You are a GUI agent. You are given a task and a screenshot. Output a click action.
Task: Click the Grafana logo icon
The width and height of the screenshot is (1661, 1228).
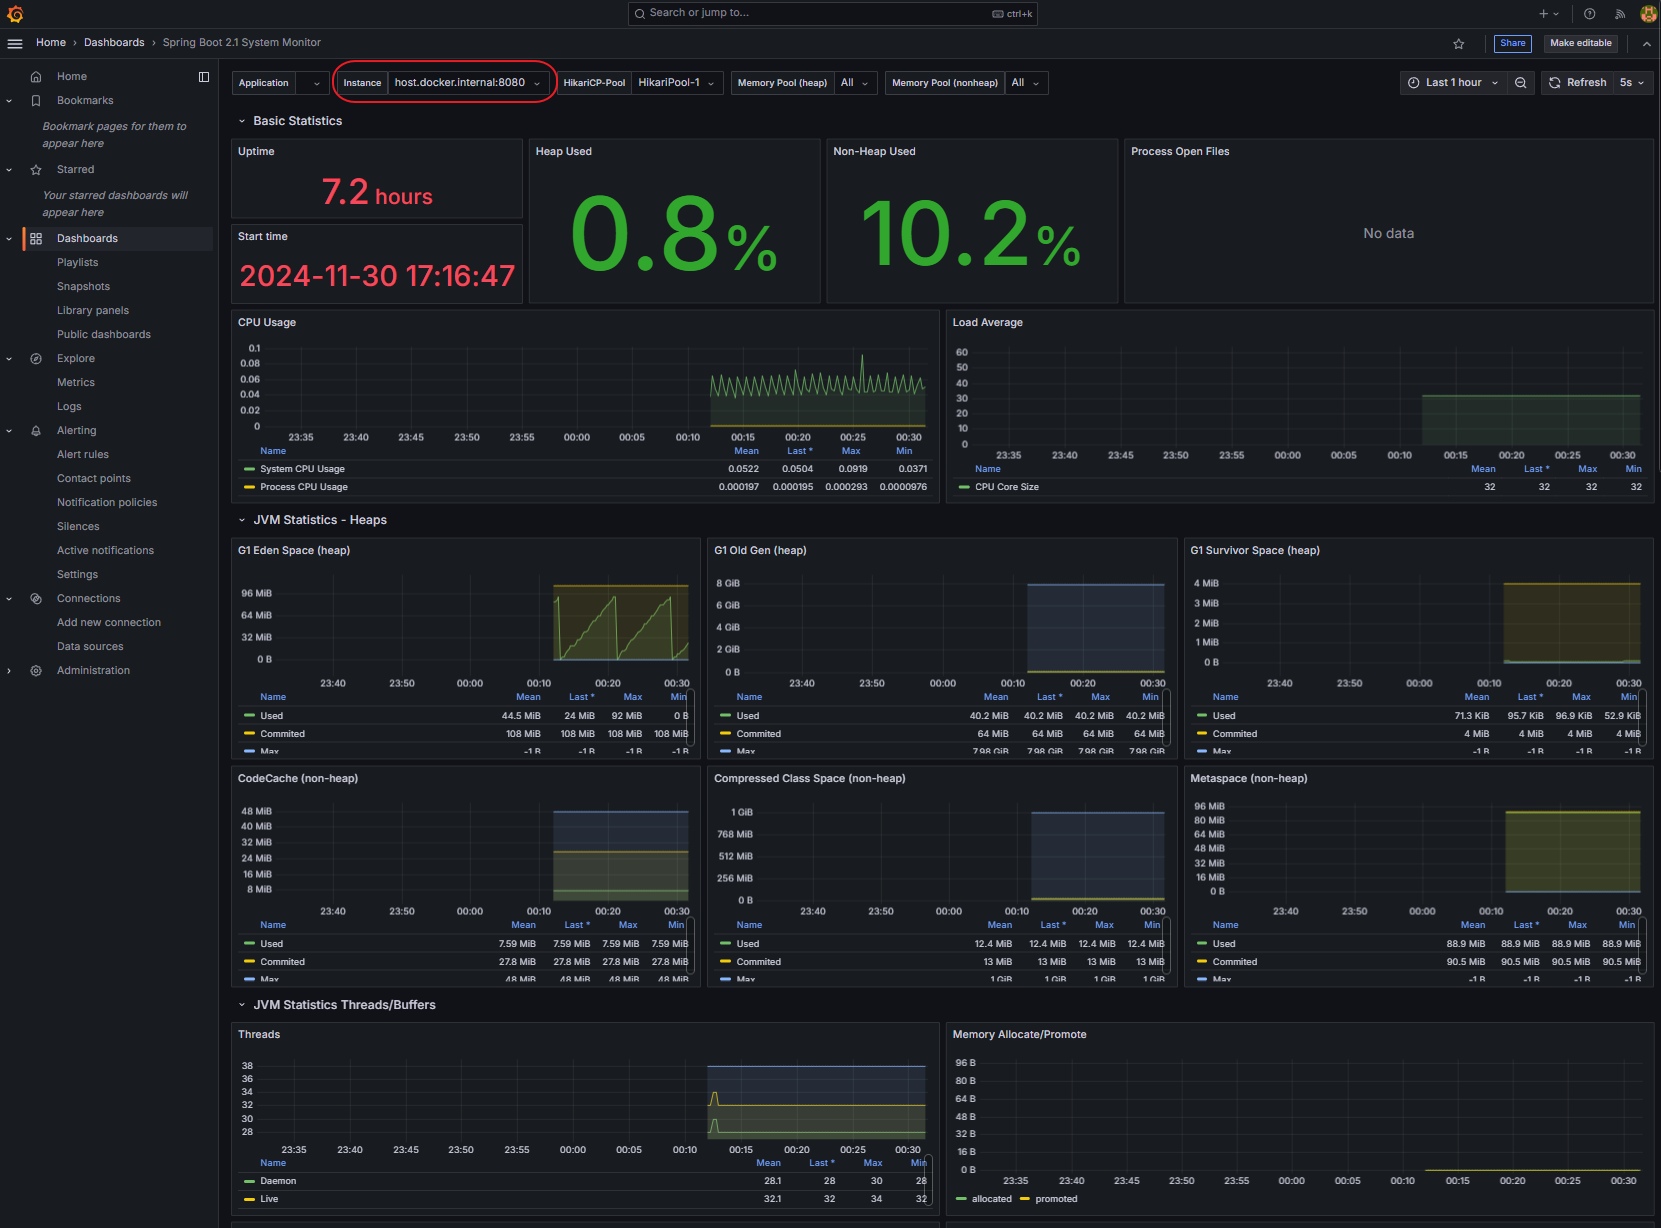15,14
